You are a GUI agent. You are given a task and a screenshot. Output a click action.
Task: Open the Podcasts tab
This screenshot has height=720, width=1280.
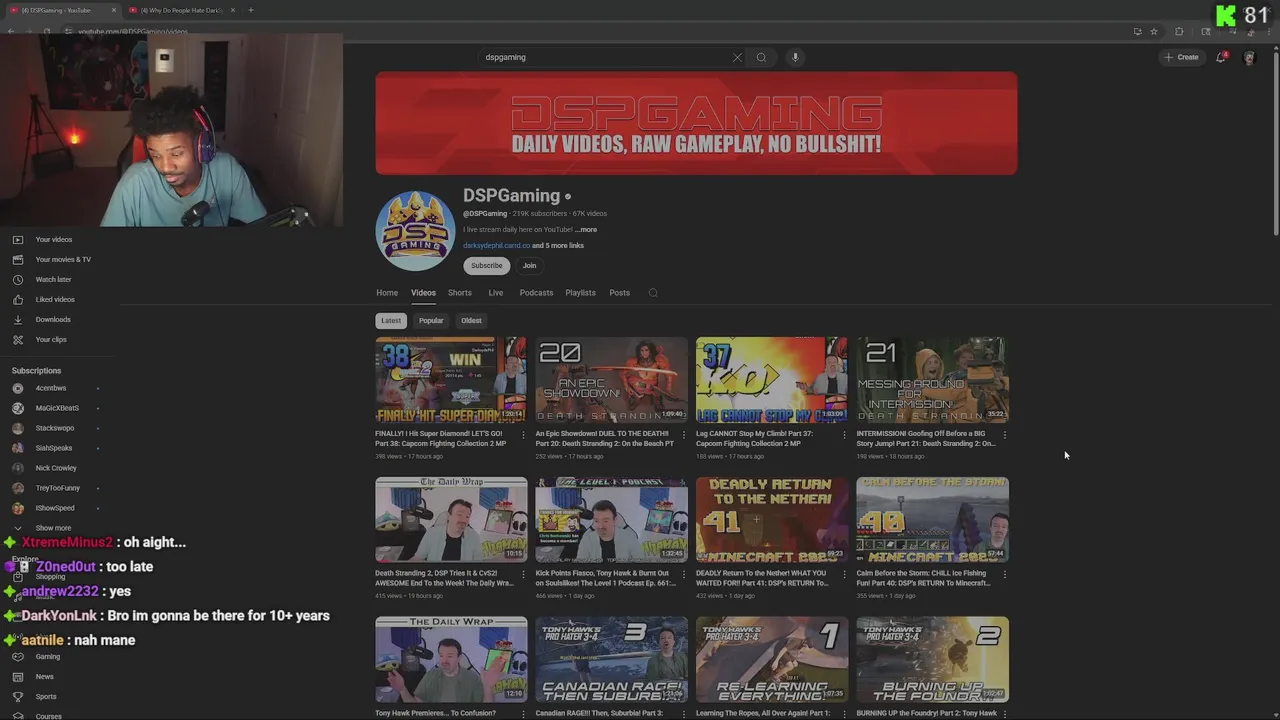[536, 293]
